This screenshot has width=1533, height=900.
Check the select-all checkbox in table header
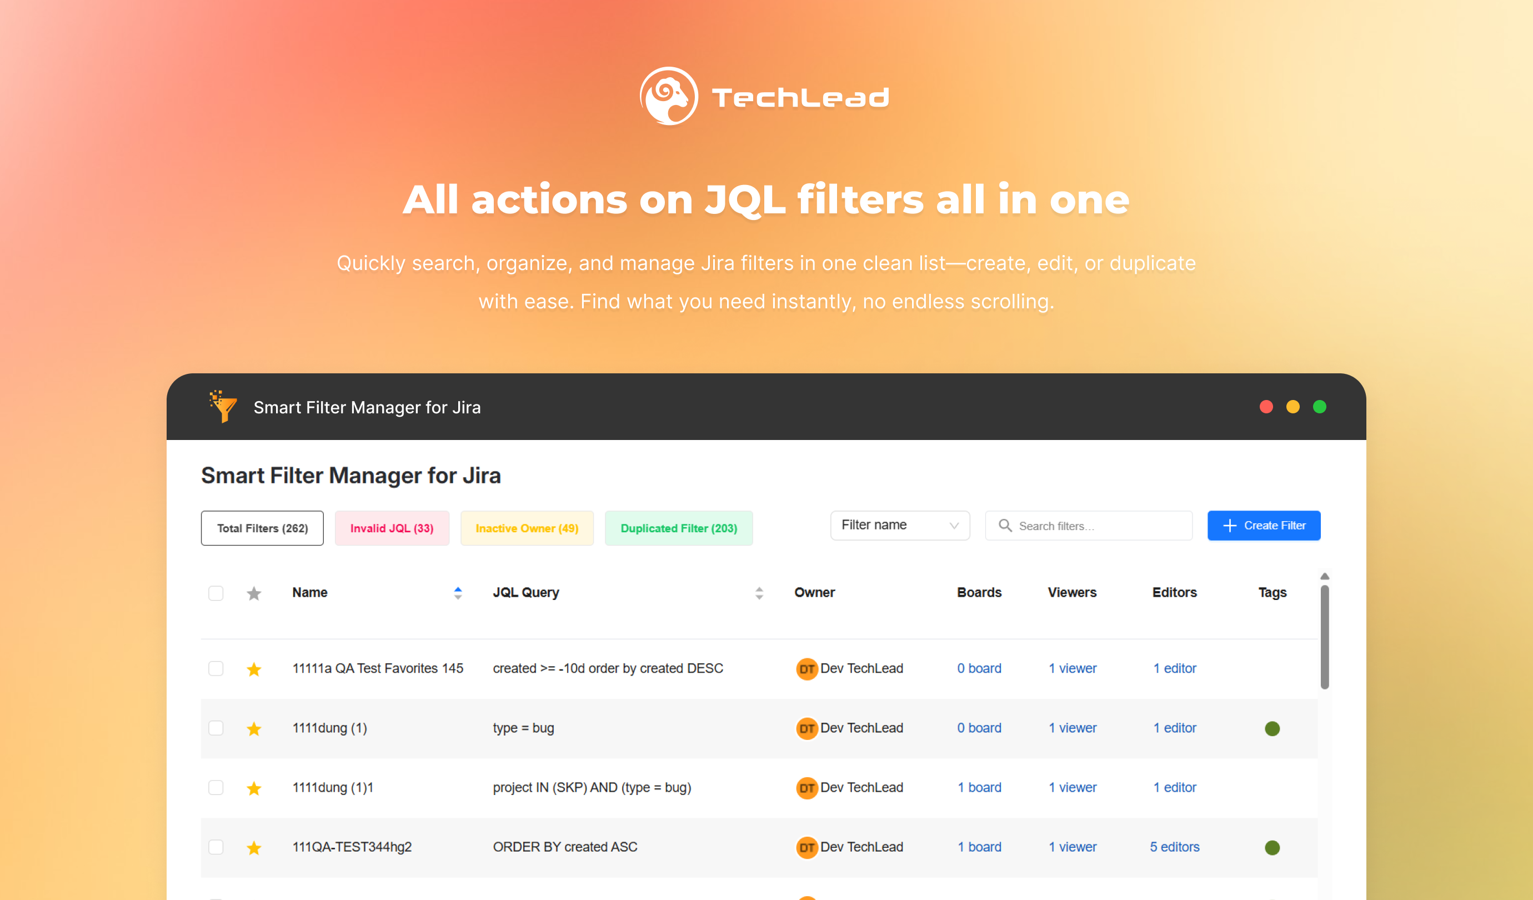(215, 592)
